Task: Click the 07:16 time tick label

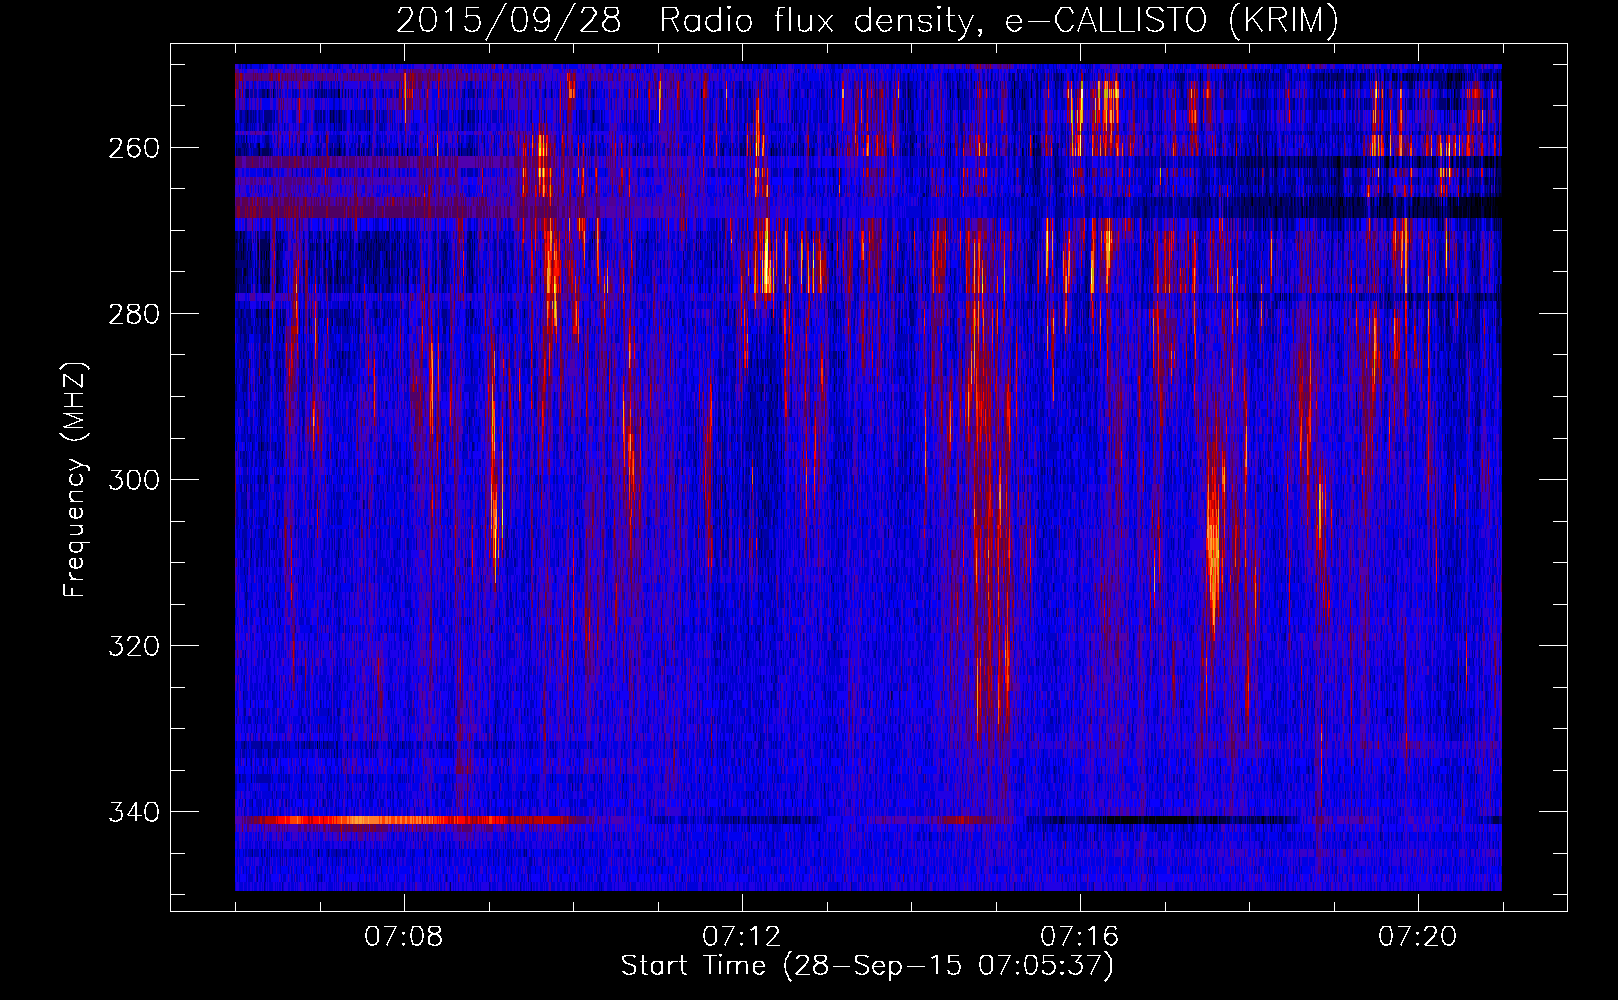Action: click(x=1080, y=937)
